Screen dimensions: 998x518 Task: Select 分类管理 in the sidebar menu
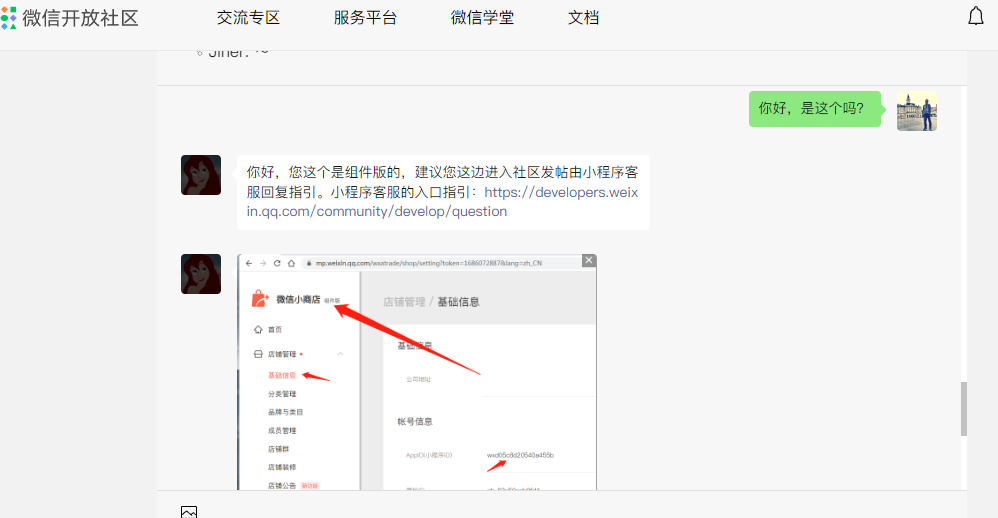pyautogui.click(x=282, y=394)
